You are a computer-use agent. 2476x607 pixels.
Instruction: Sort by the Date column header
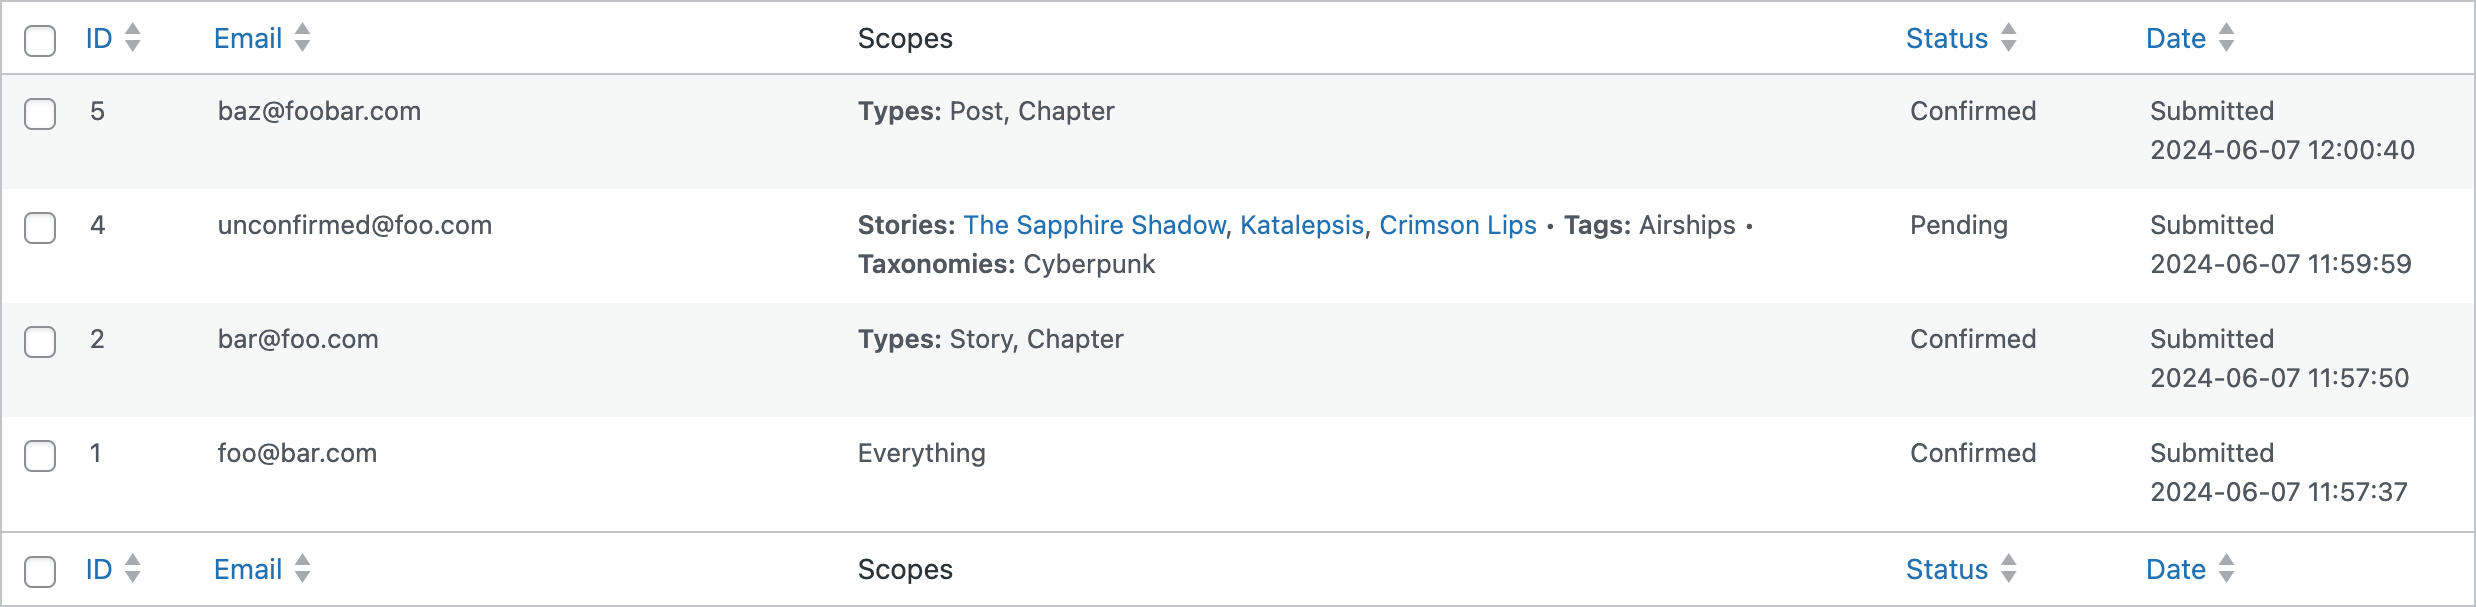click(2175, 38)
